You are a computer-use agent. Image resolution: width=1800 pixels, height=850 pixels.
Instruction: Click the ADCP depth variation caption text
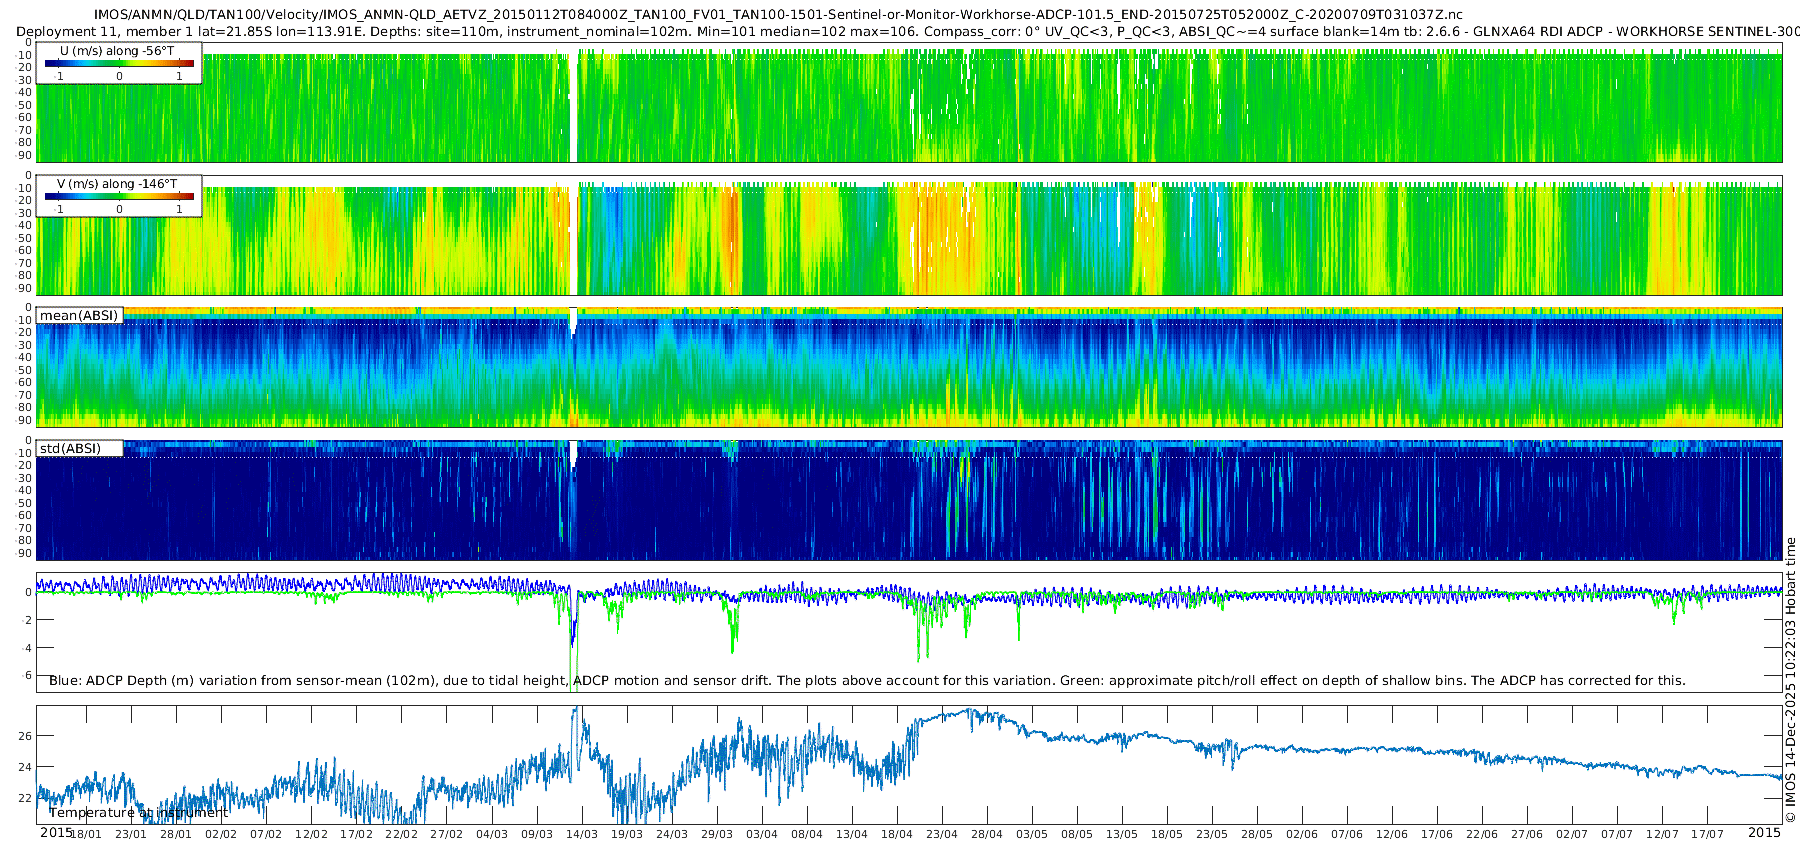click(866, 681)
